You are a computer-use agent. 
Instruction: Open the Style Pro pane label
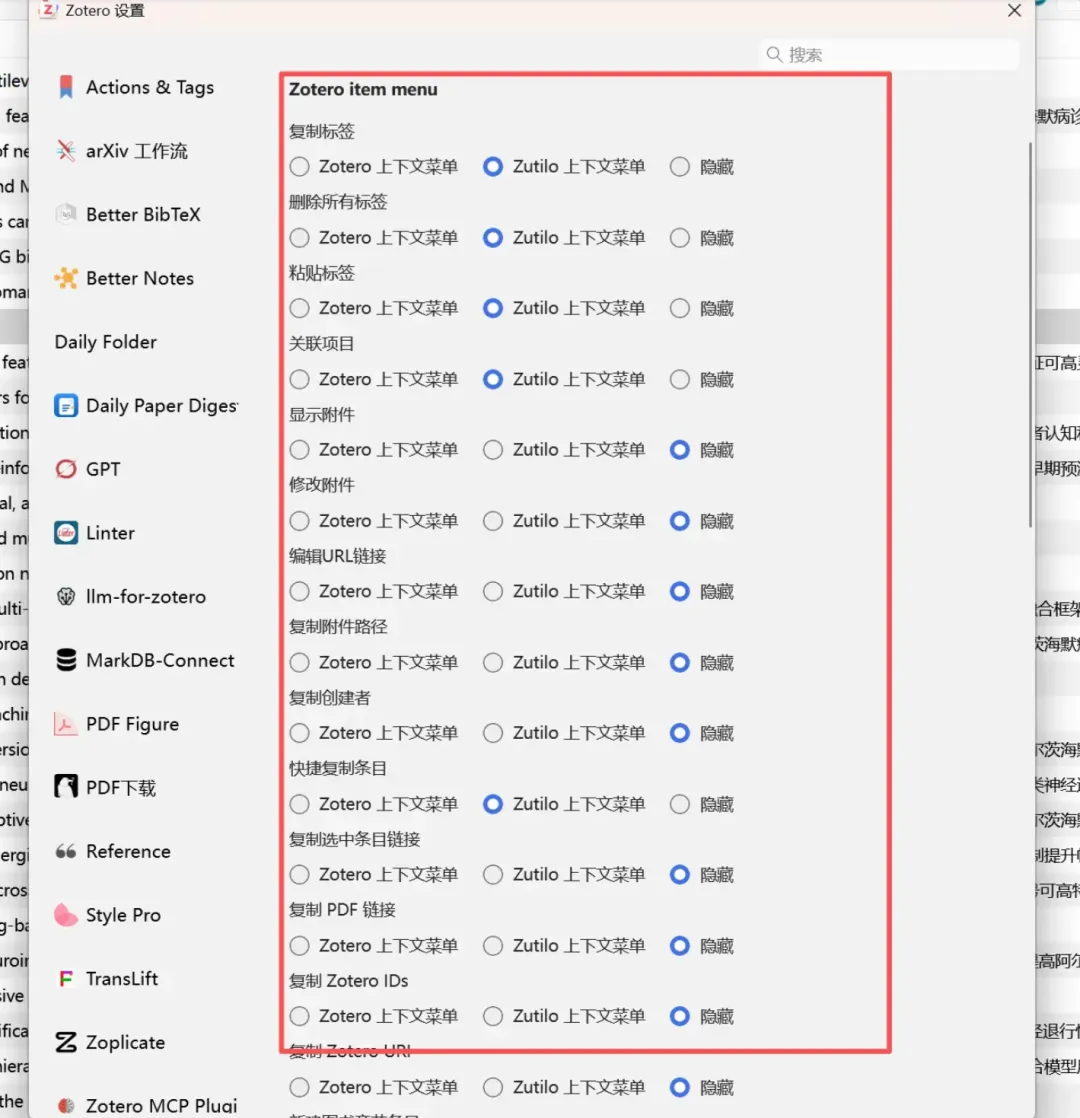[x=123, y=915]
